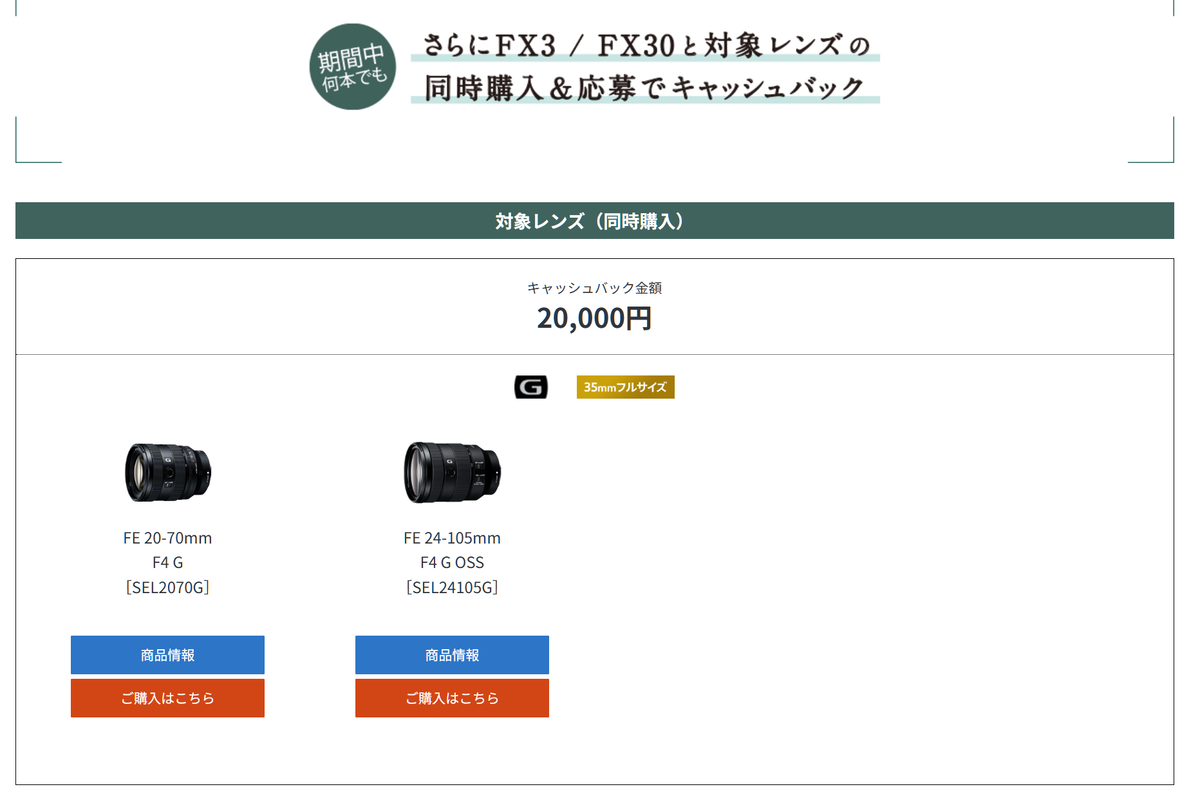Click the 対象レンズ（同時購入）header bar
1200x796 pixels.
pos(594,221)
